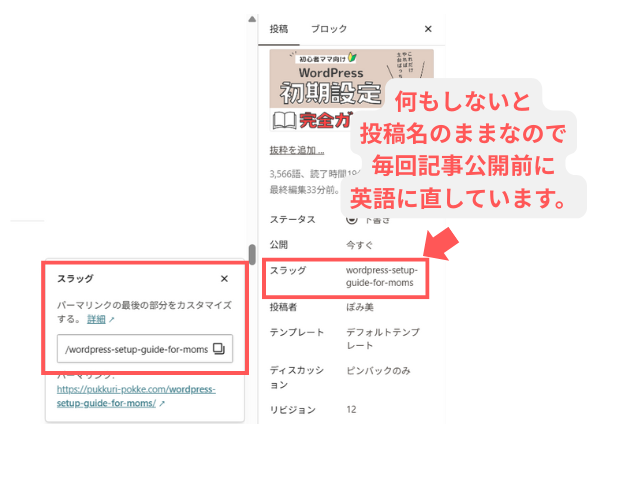Click the draft status icon beside ステータス
This screenshot has width=640, height=480.
(351, 218)
